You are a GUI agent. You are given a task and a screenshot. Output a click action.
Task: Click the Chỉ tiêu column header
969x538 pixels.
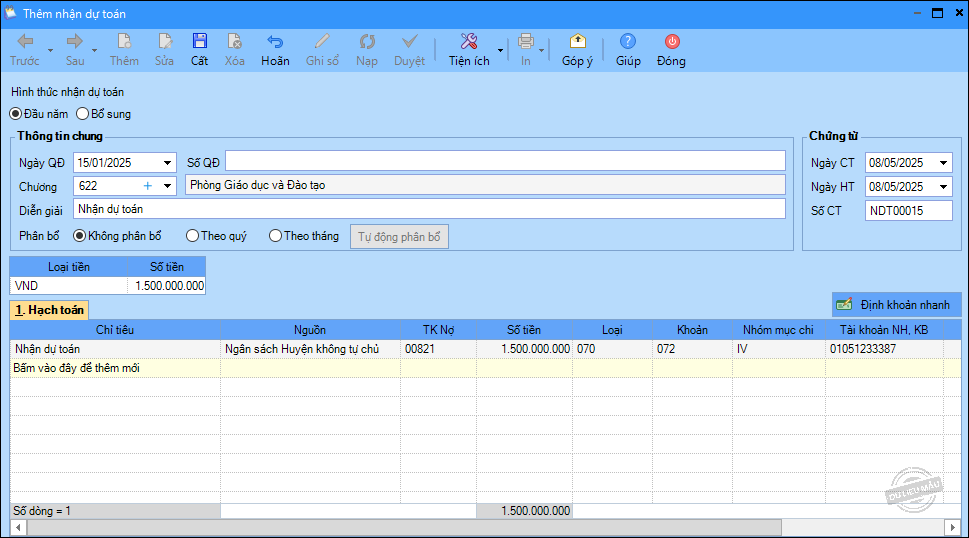point(115,330)
